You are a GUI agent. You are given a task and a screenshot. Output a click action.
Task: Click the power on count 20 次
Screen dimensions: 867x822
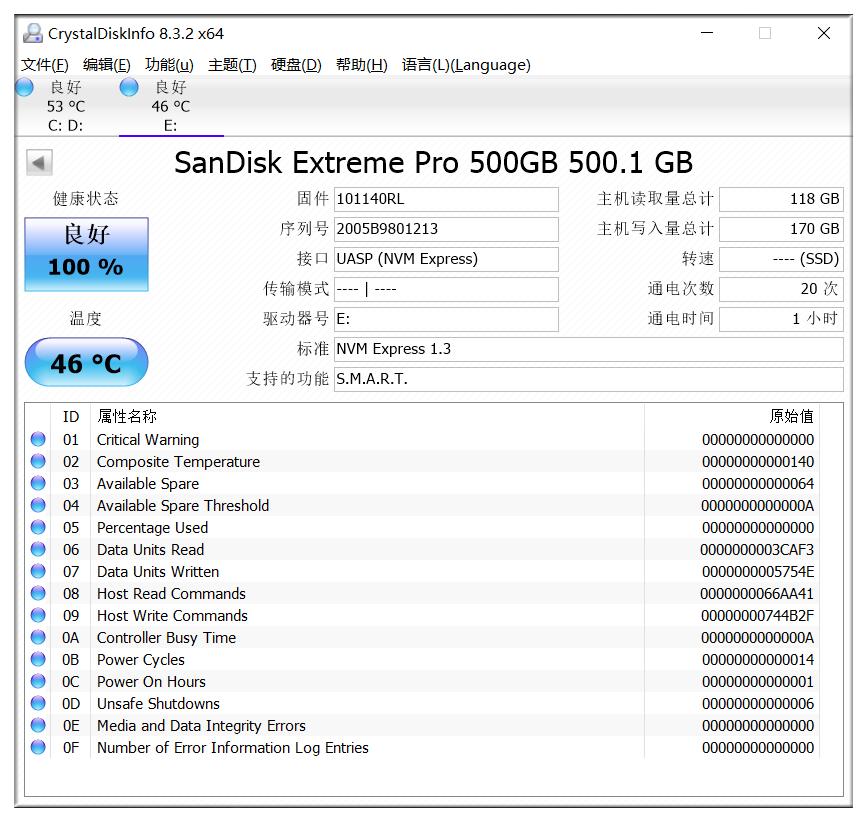781,289
